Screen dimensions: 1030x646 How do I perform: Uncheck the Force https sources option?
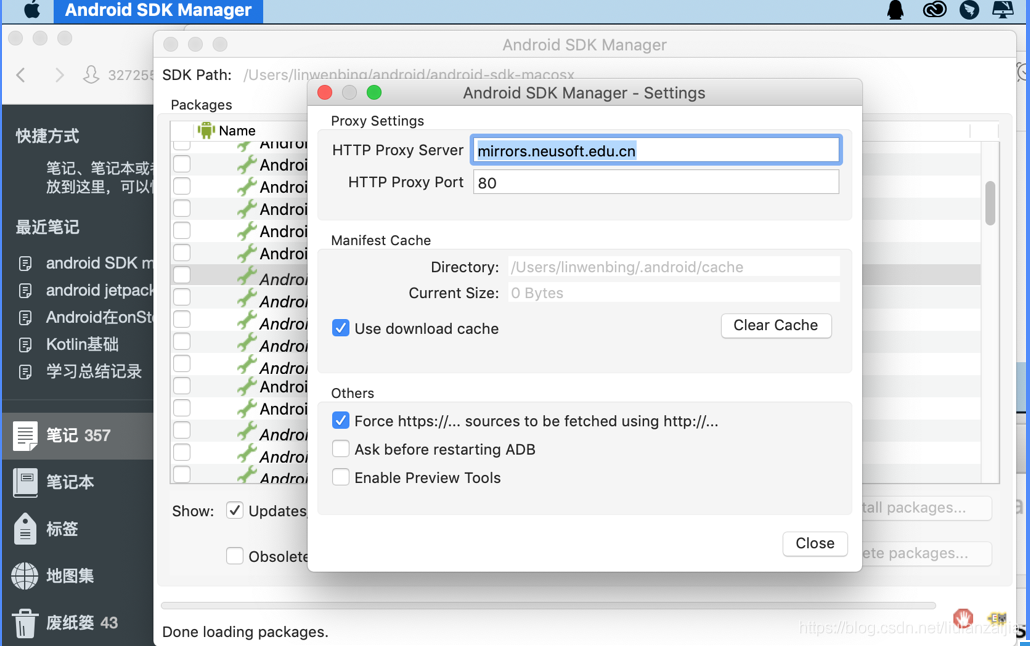[x=341, y=420]
